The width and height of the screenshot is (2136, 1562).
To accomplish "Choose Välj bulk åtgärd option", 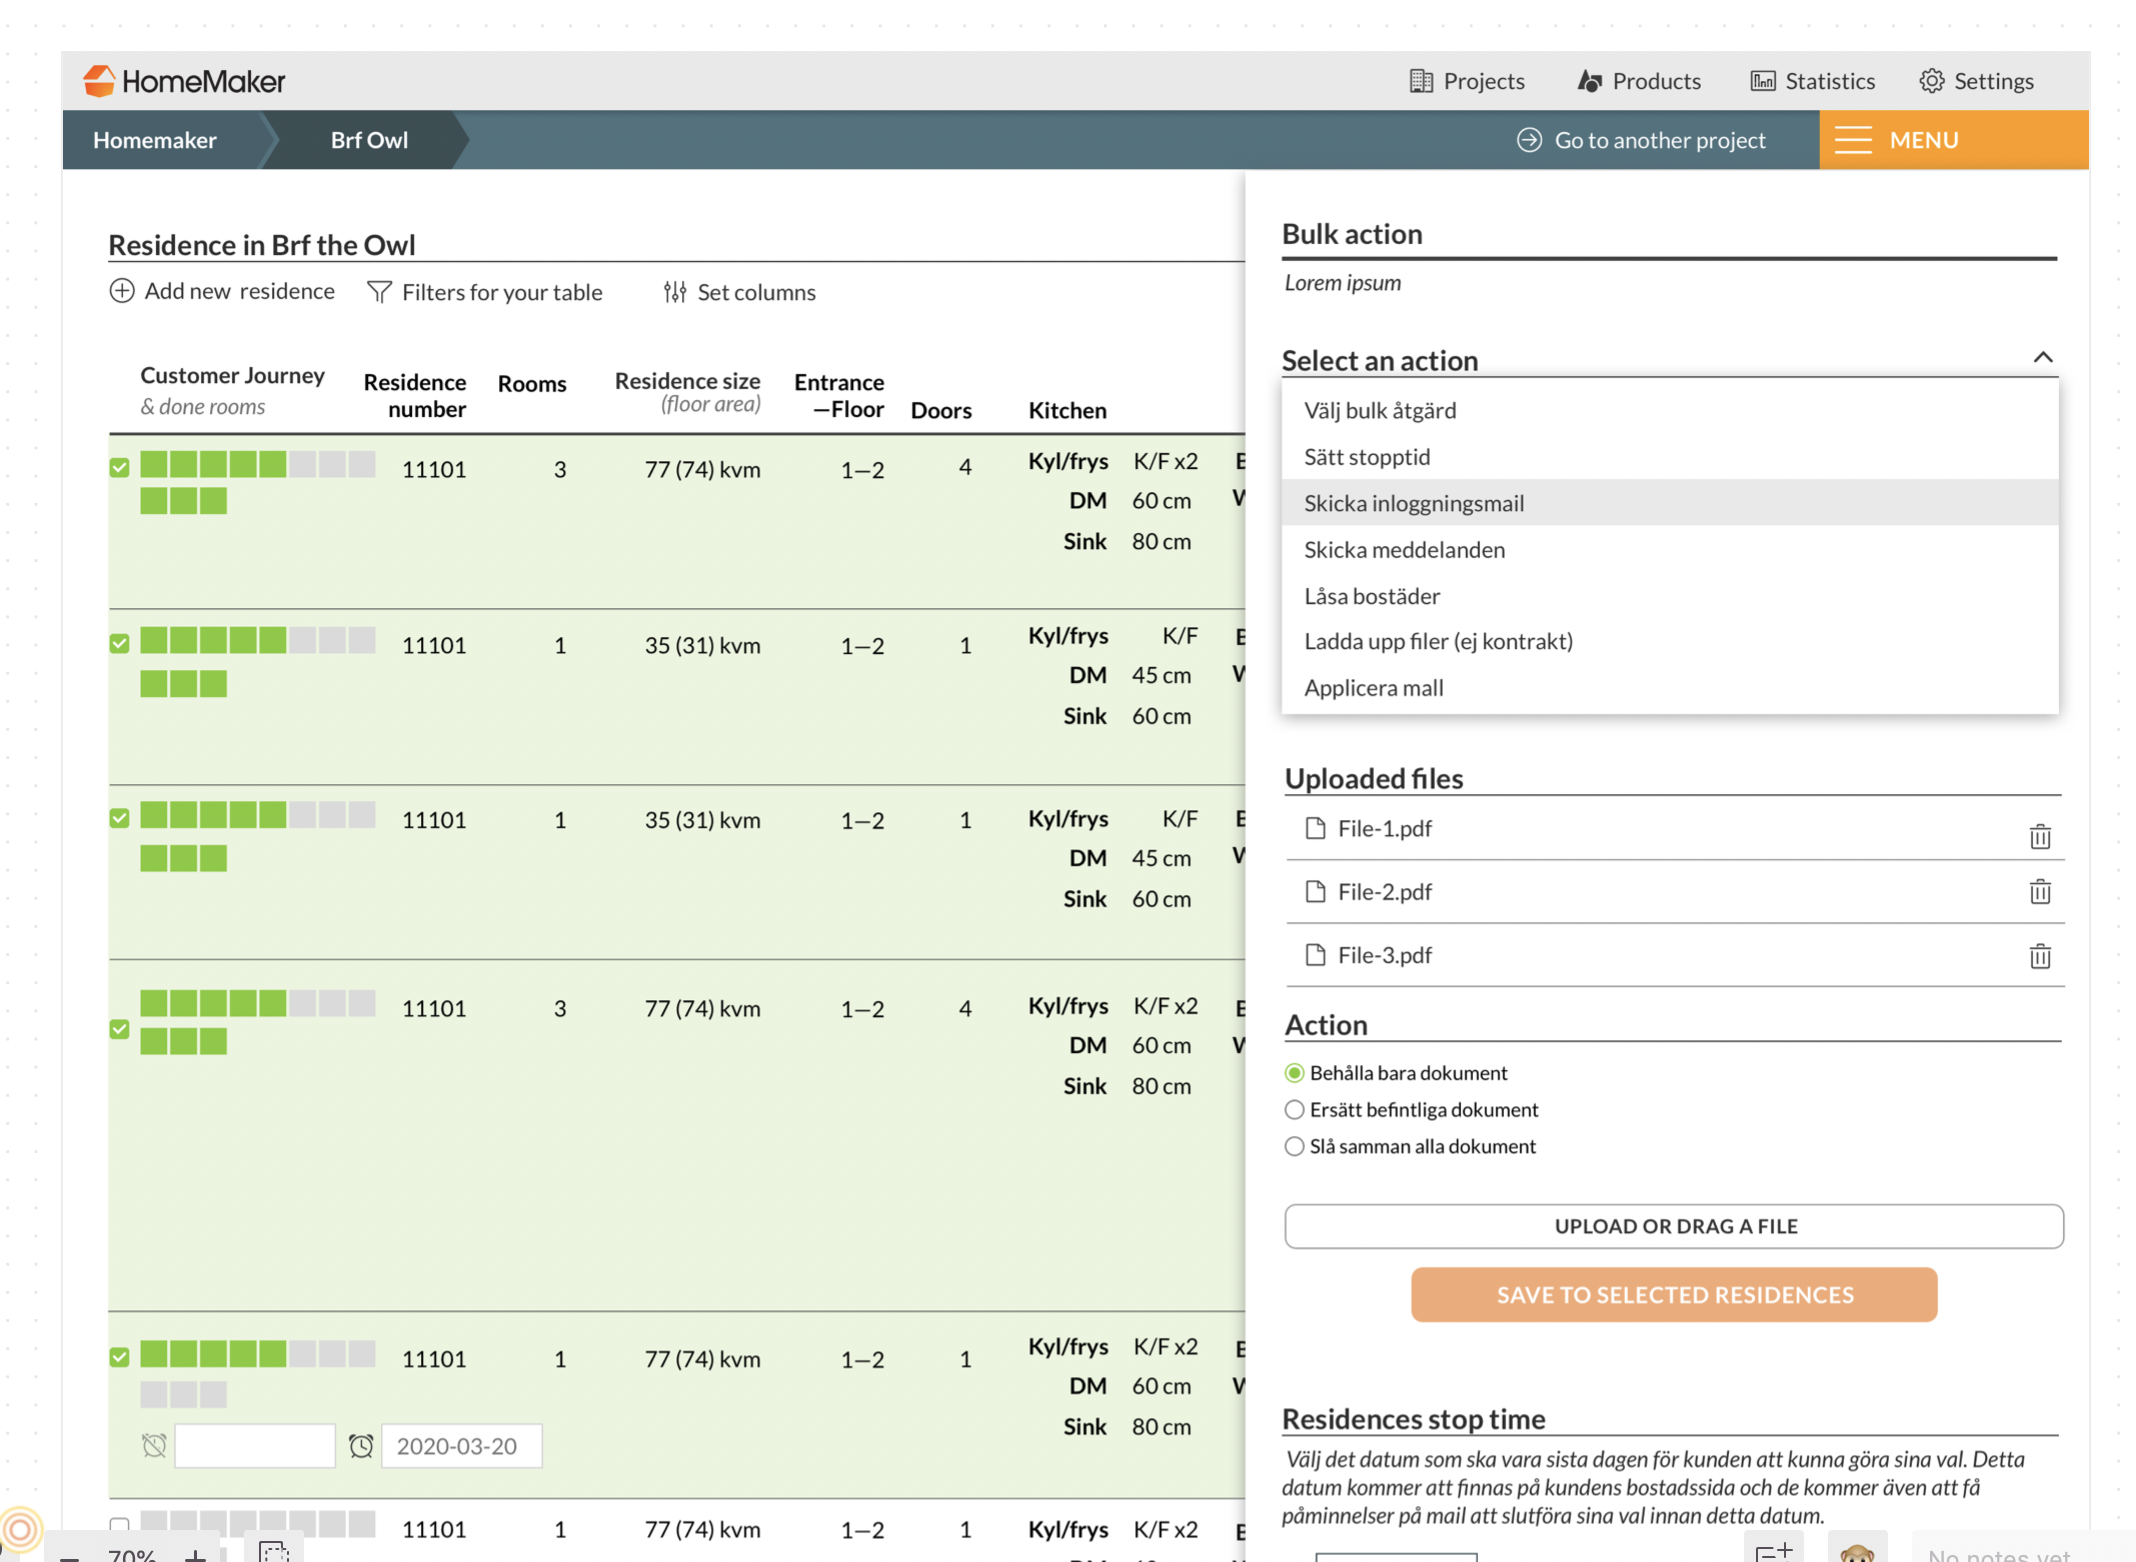I will tap(1670, 410).
